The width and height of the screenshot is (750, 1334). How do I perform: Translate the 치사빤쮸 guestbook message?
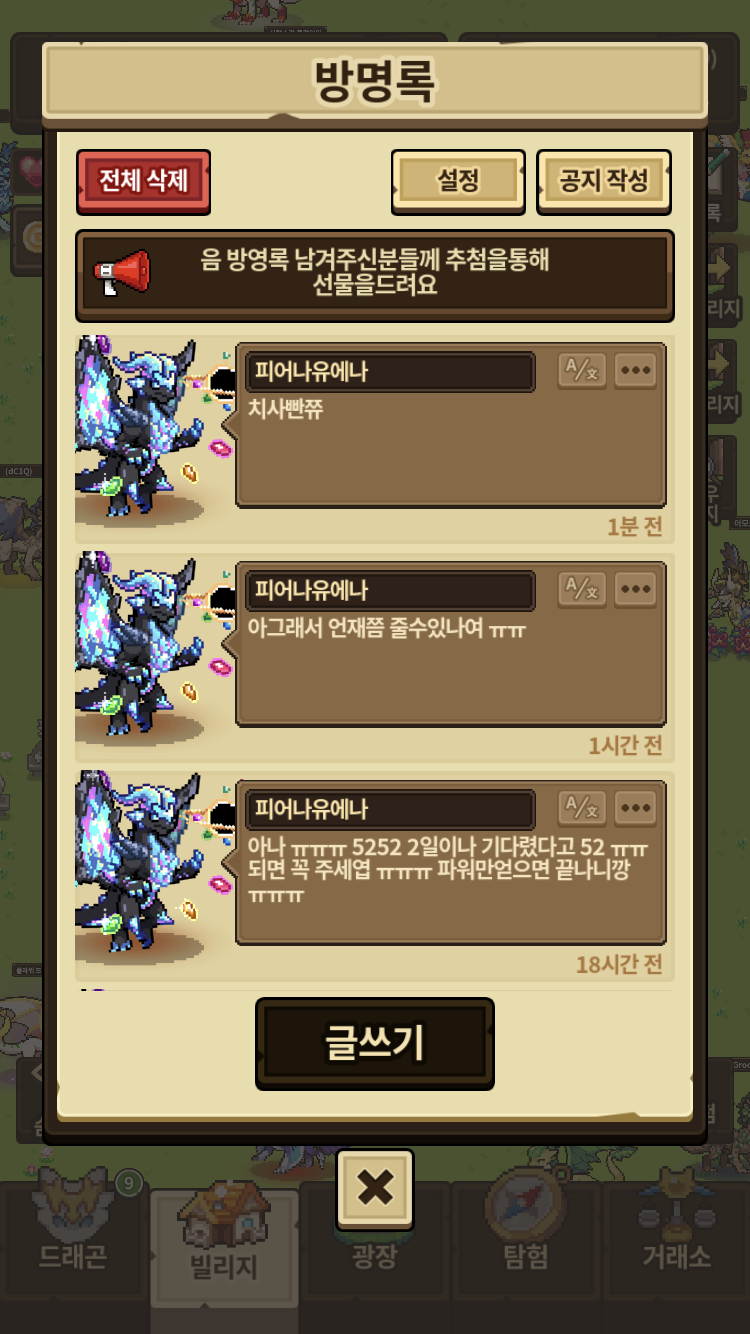click(x=582, y=370)
